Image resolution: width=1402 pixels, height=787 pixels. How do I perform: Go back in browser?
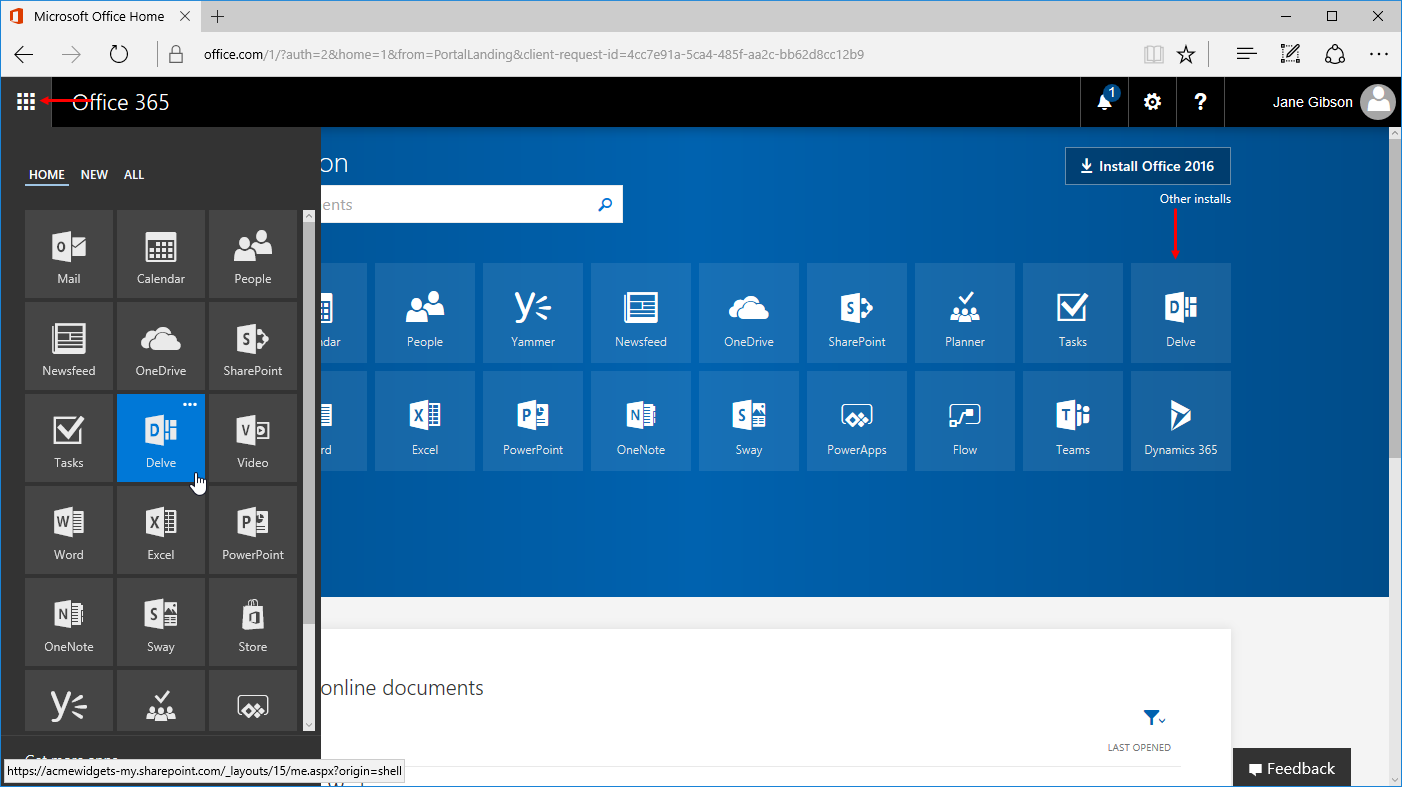pos(24,54)
